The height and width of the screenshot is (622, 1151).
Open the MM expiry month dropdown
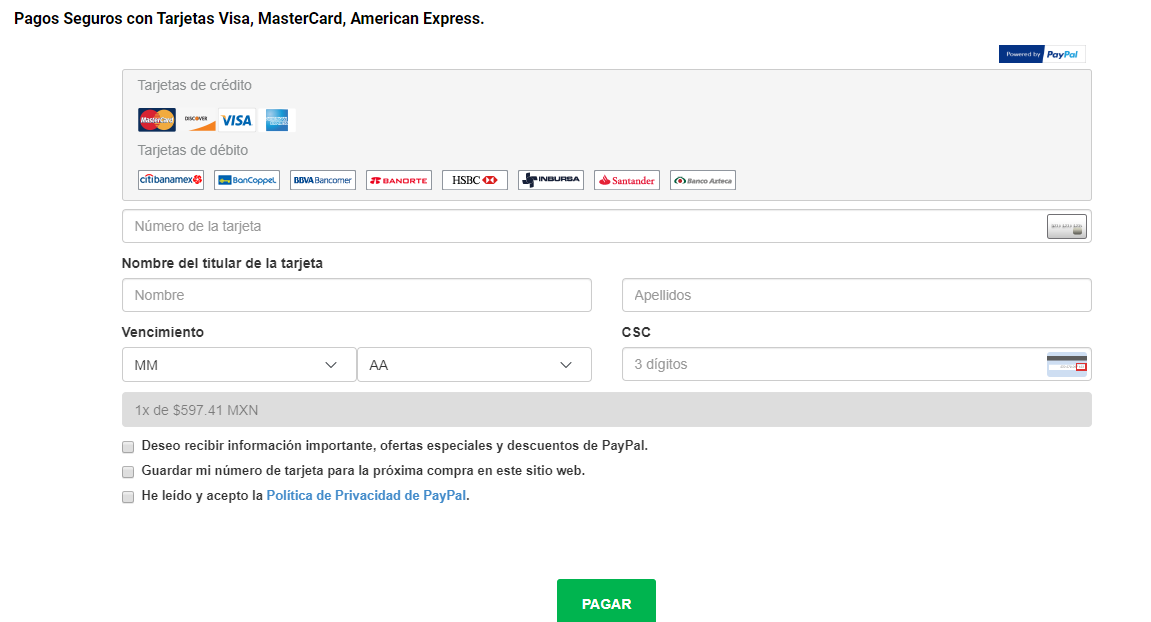239,364
